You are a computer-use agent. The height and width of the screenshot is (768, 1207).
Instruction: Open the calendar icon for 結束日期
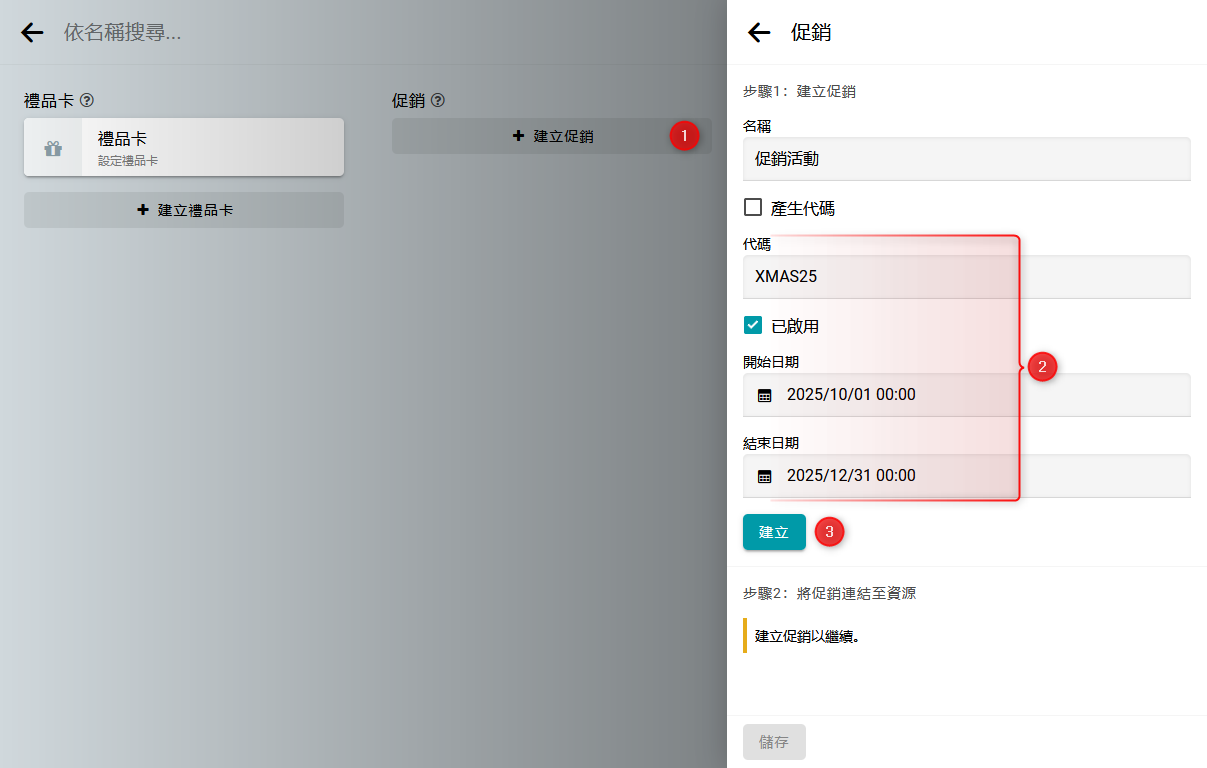[x=765, y=476]
